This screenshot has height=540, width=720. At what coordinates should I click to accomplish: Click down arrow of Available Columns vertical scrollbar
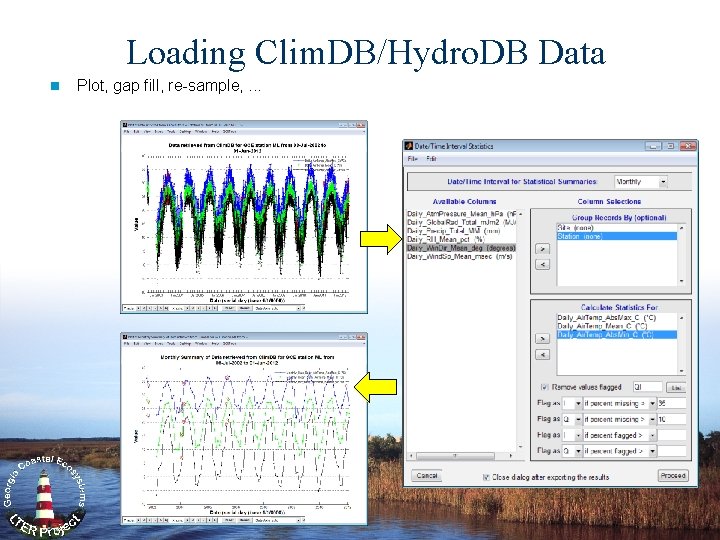coord(520,447)
